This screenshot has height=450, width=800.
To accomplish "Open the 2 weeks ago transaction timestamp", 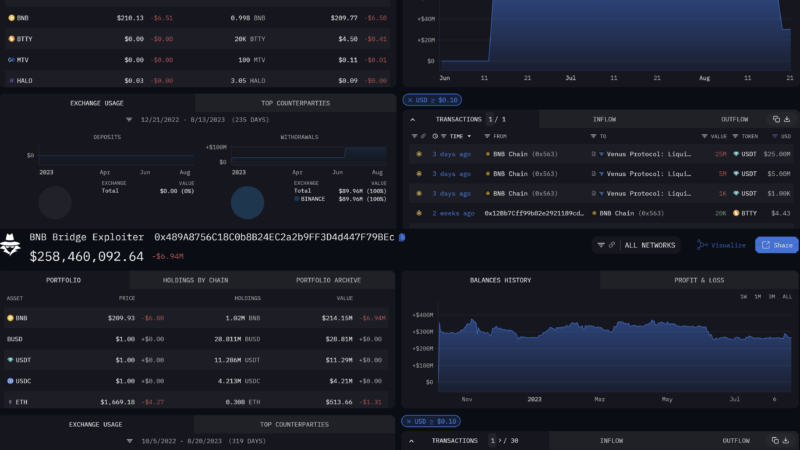I will 453,213.
